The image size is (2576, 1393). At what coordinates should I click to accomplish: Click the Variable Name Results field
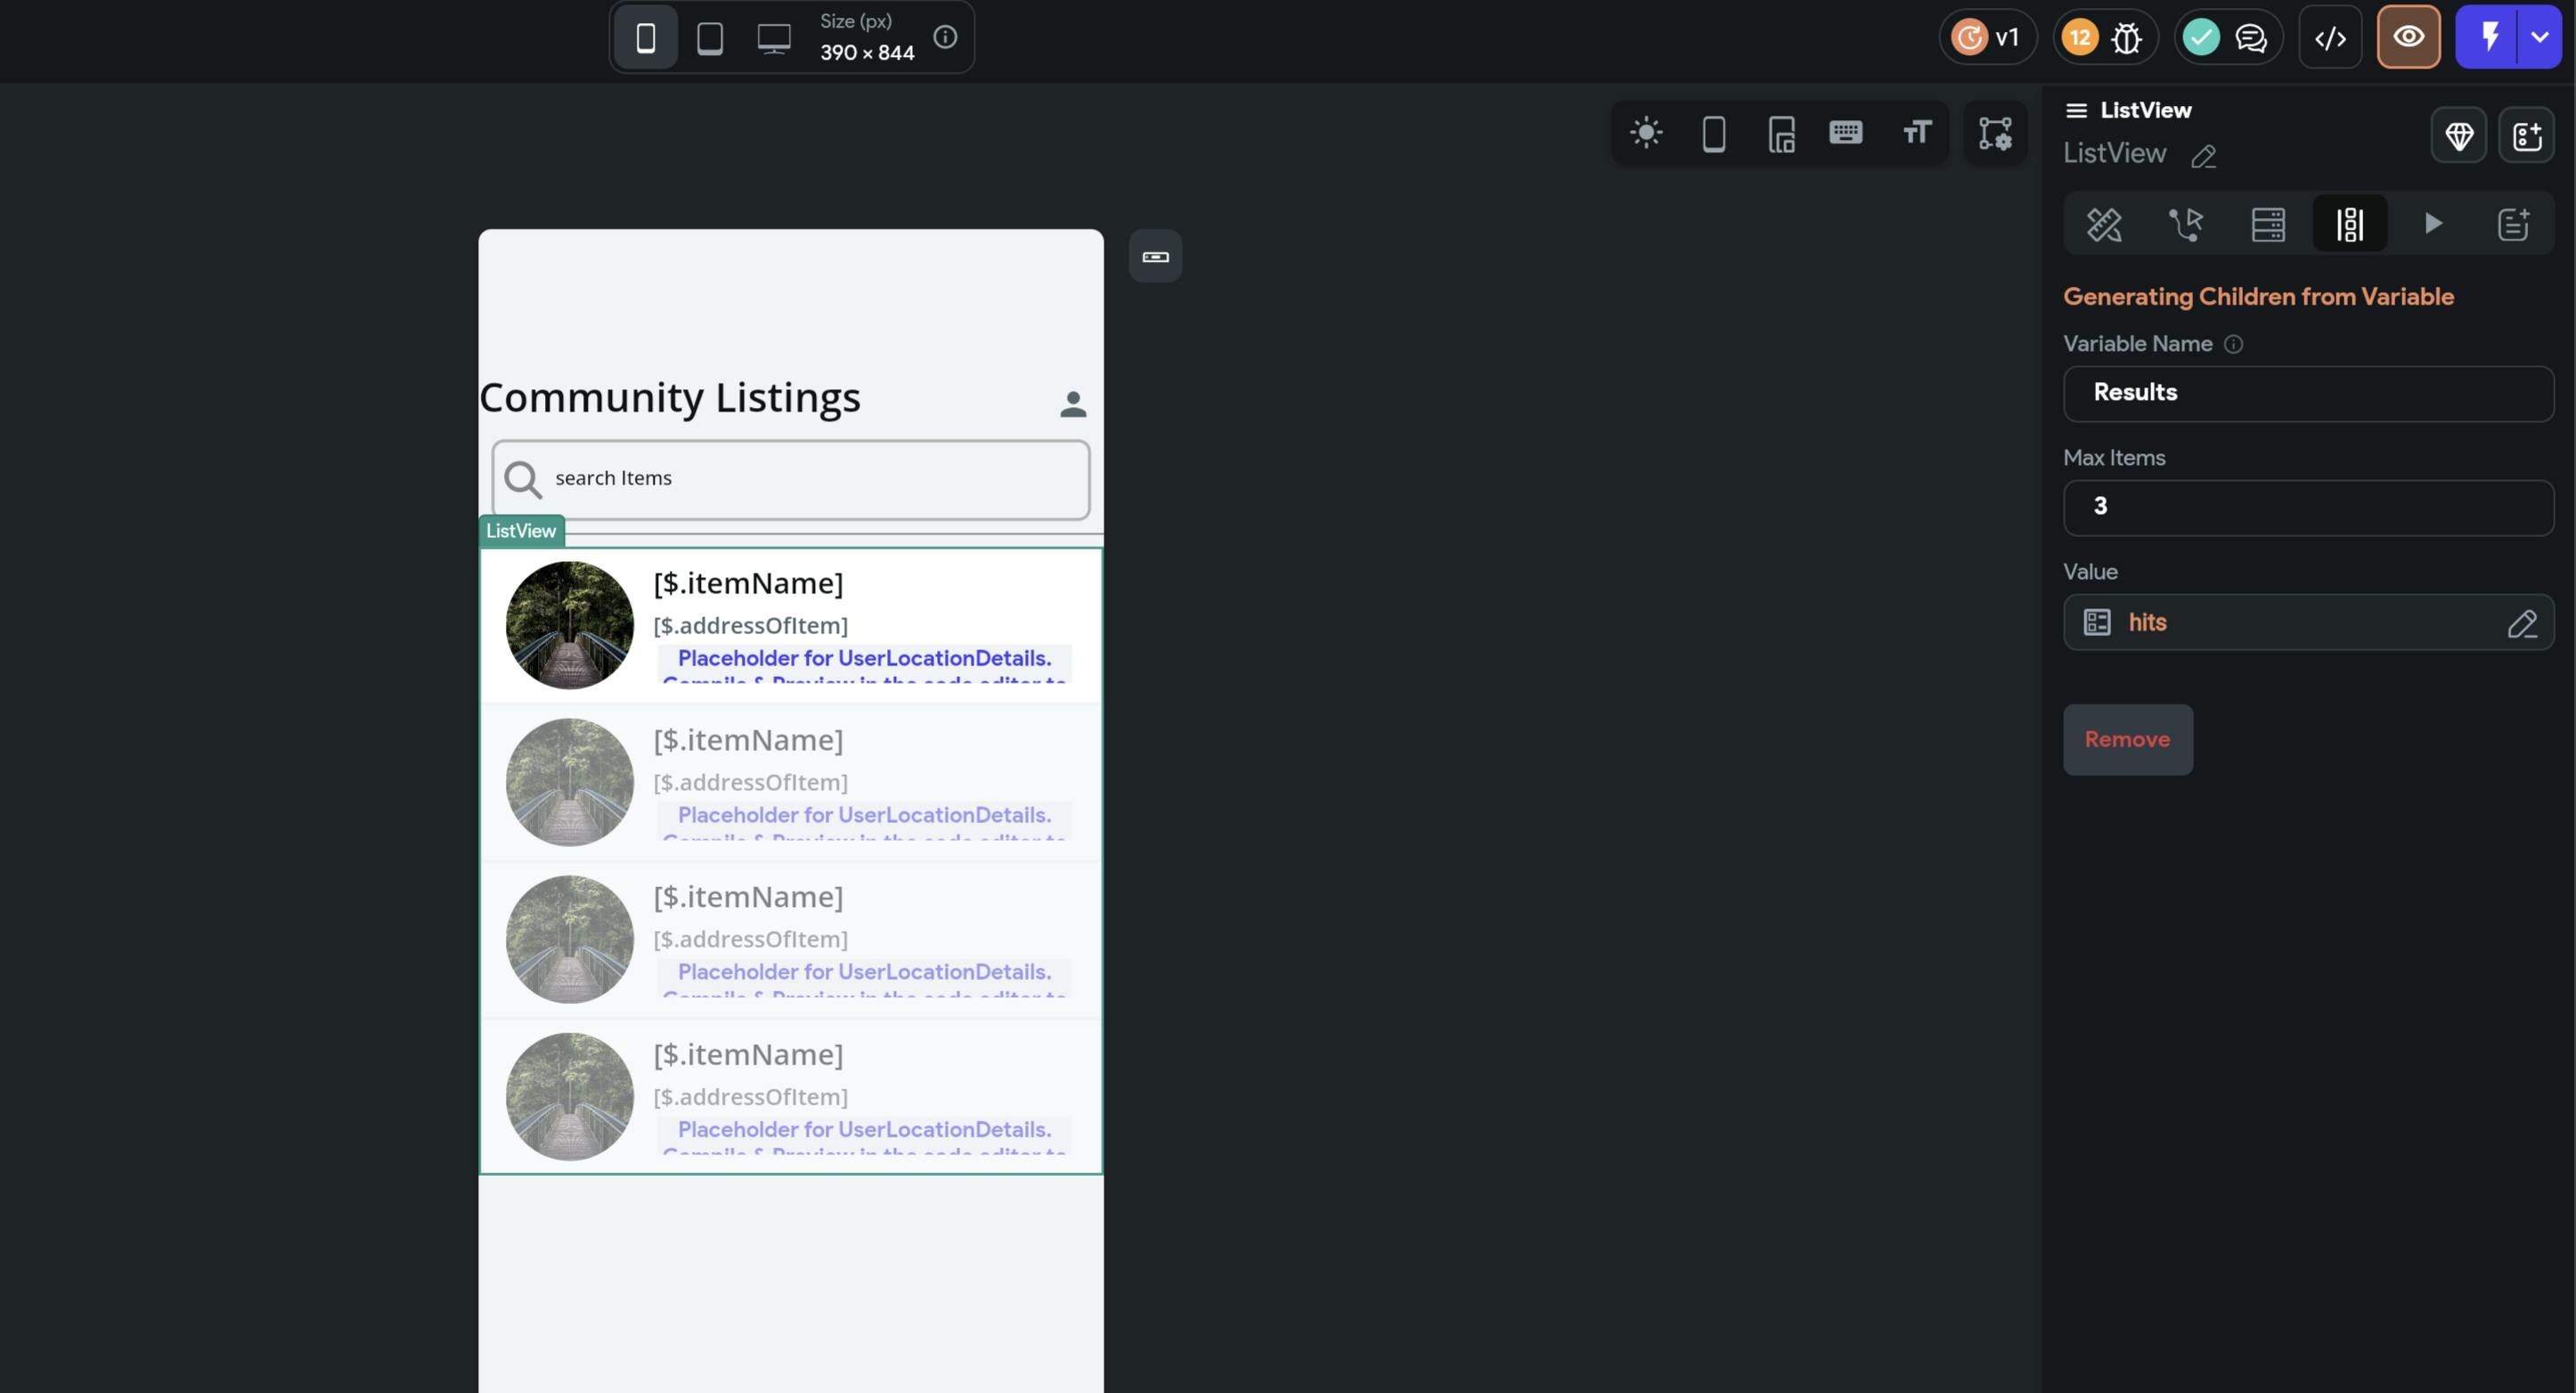(2308, 393)
